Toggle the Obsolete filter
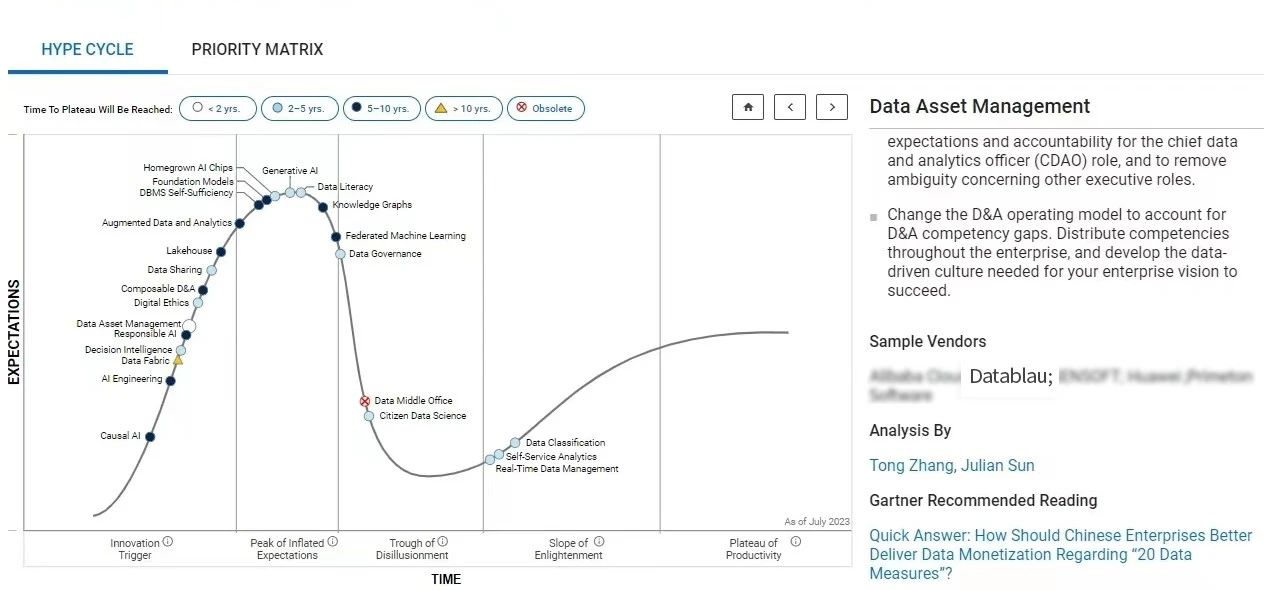 click(x=545, y=108)
